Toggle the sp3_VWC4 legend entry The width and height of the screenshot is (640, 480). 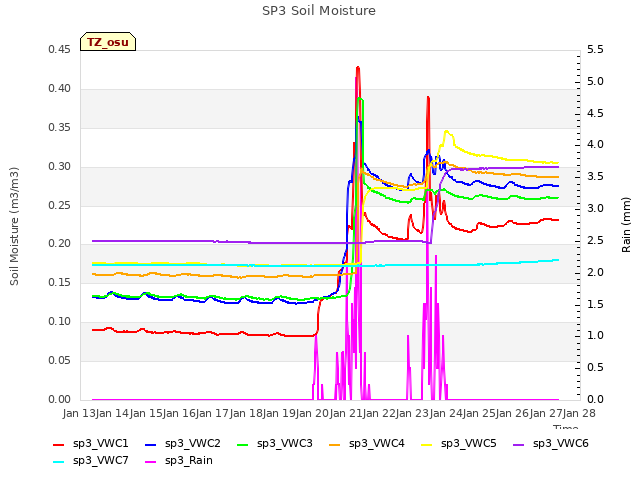pyautogui.click(x=367, y=443)
